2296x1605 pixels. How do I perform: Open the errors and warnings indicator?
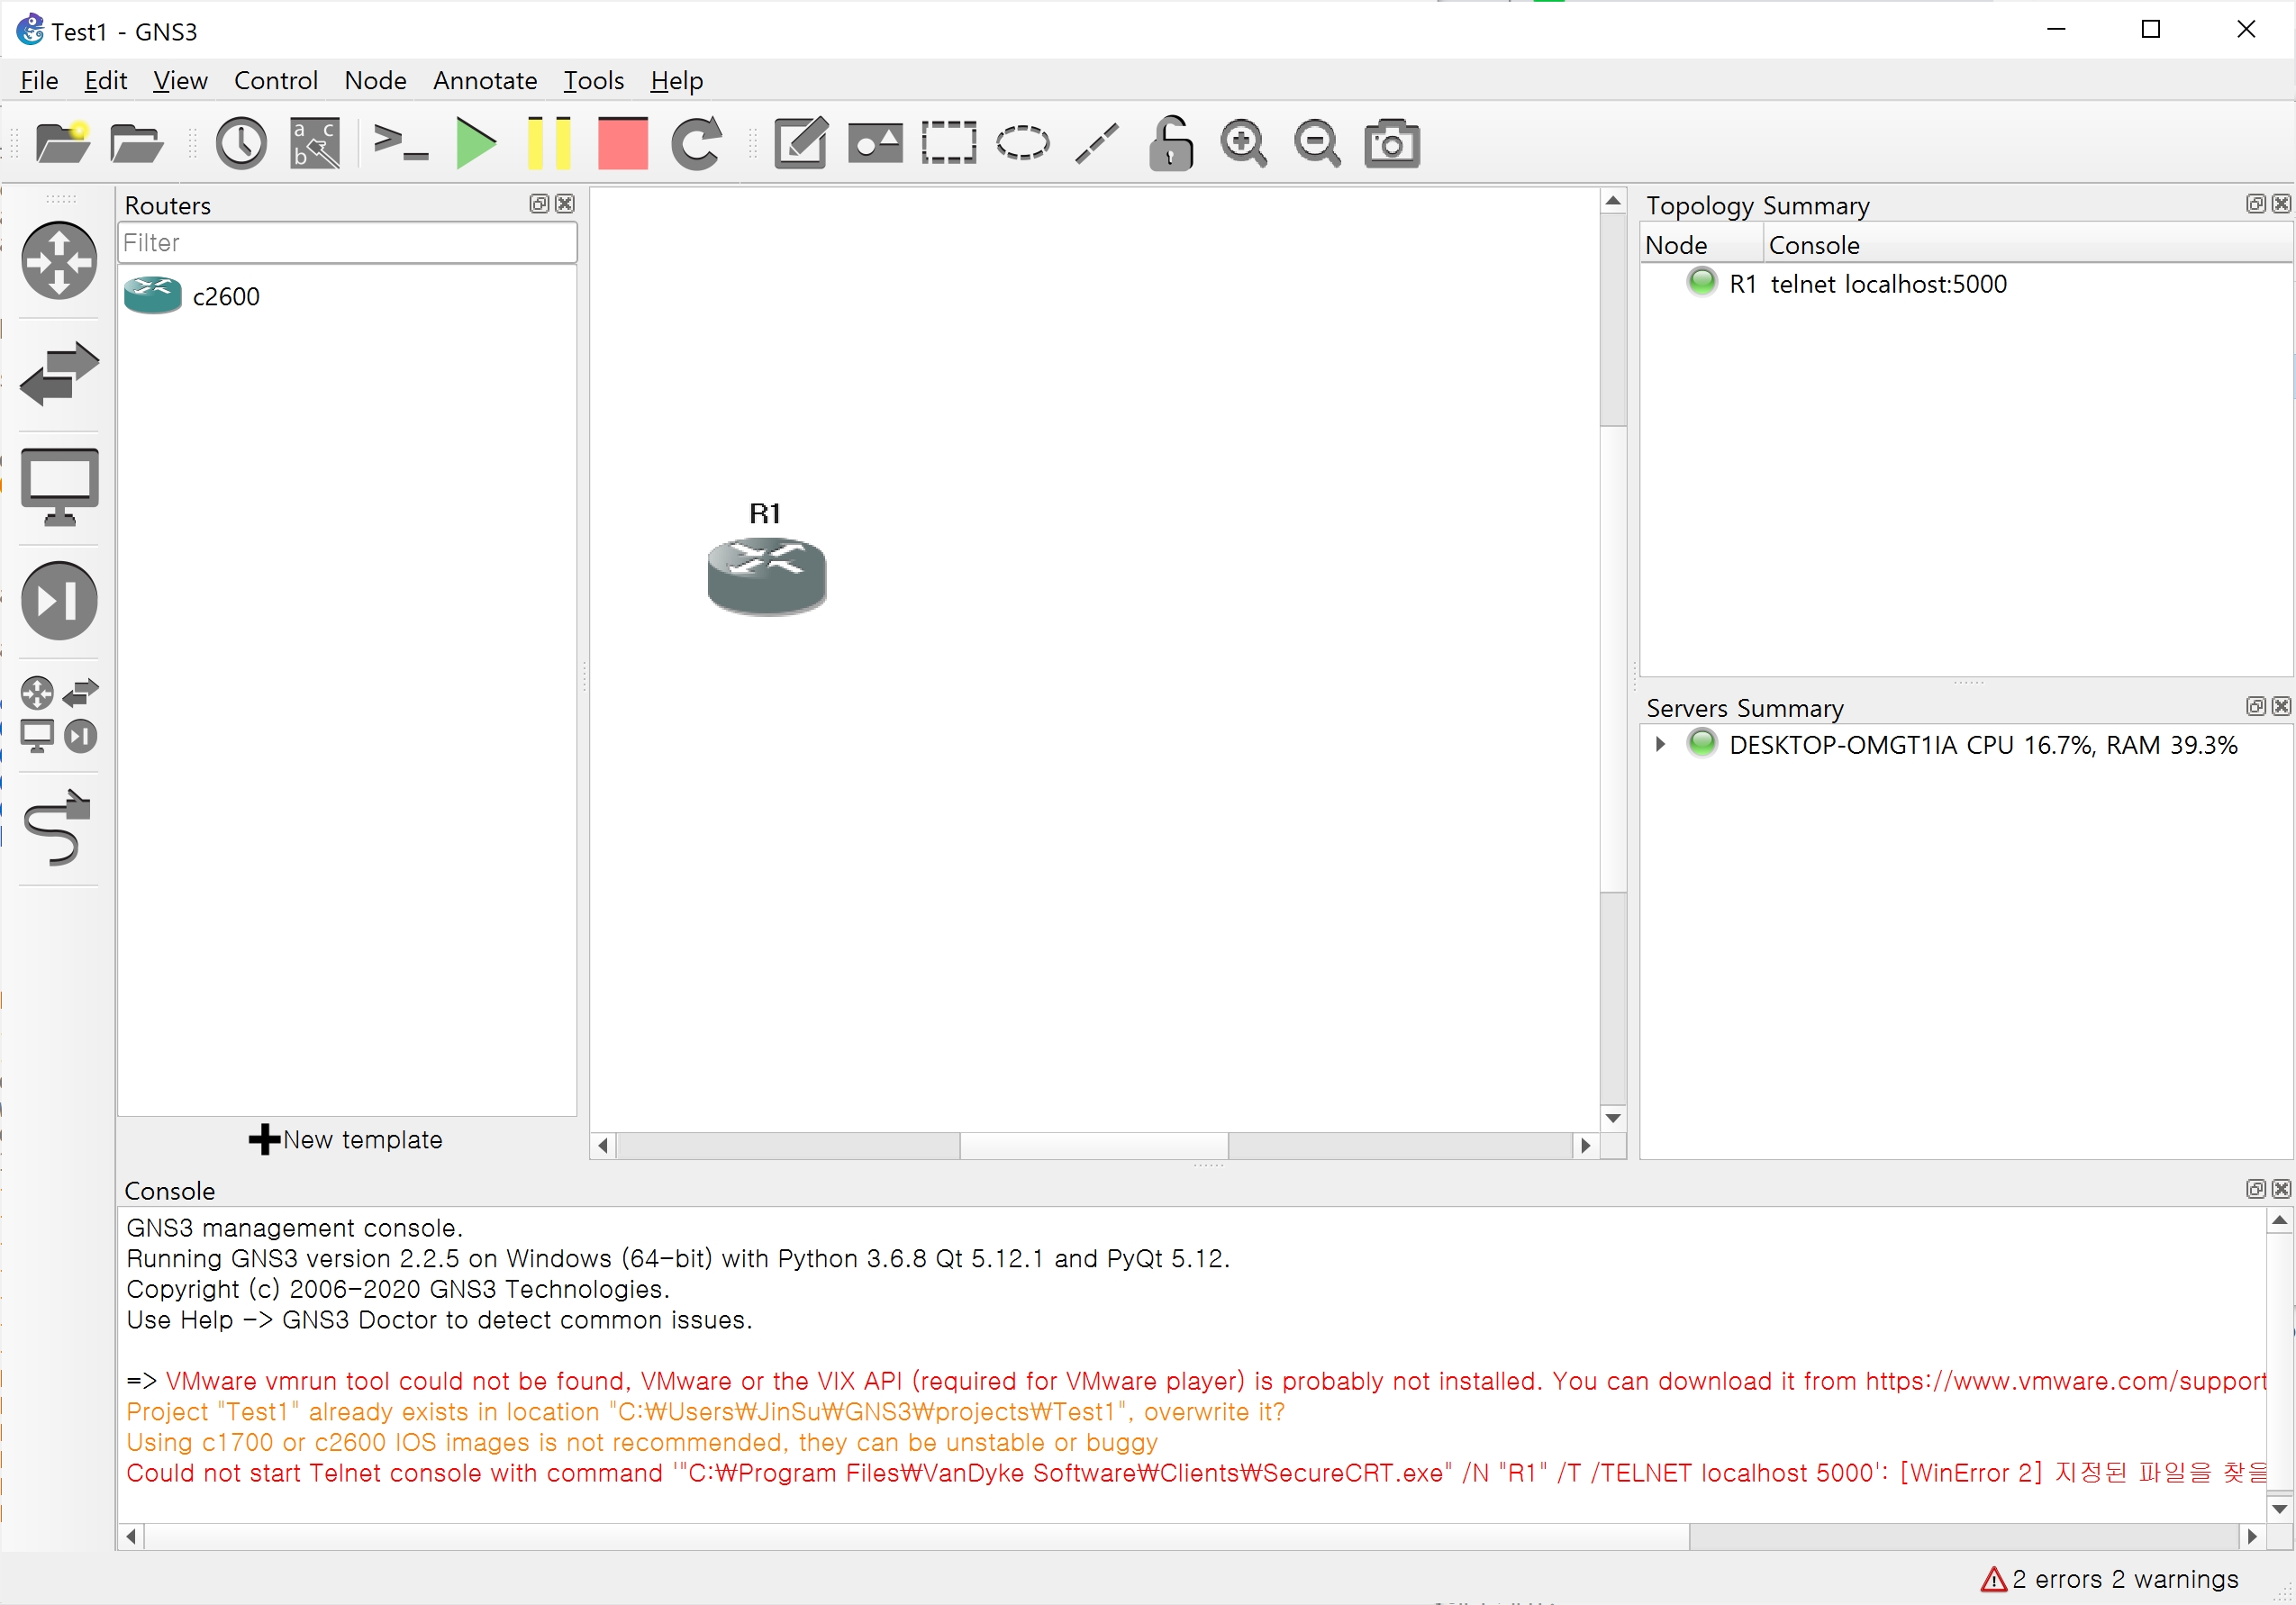(x=2109, y=1579)
